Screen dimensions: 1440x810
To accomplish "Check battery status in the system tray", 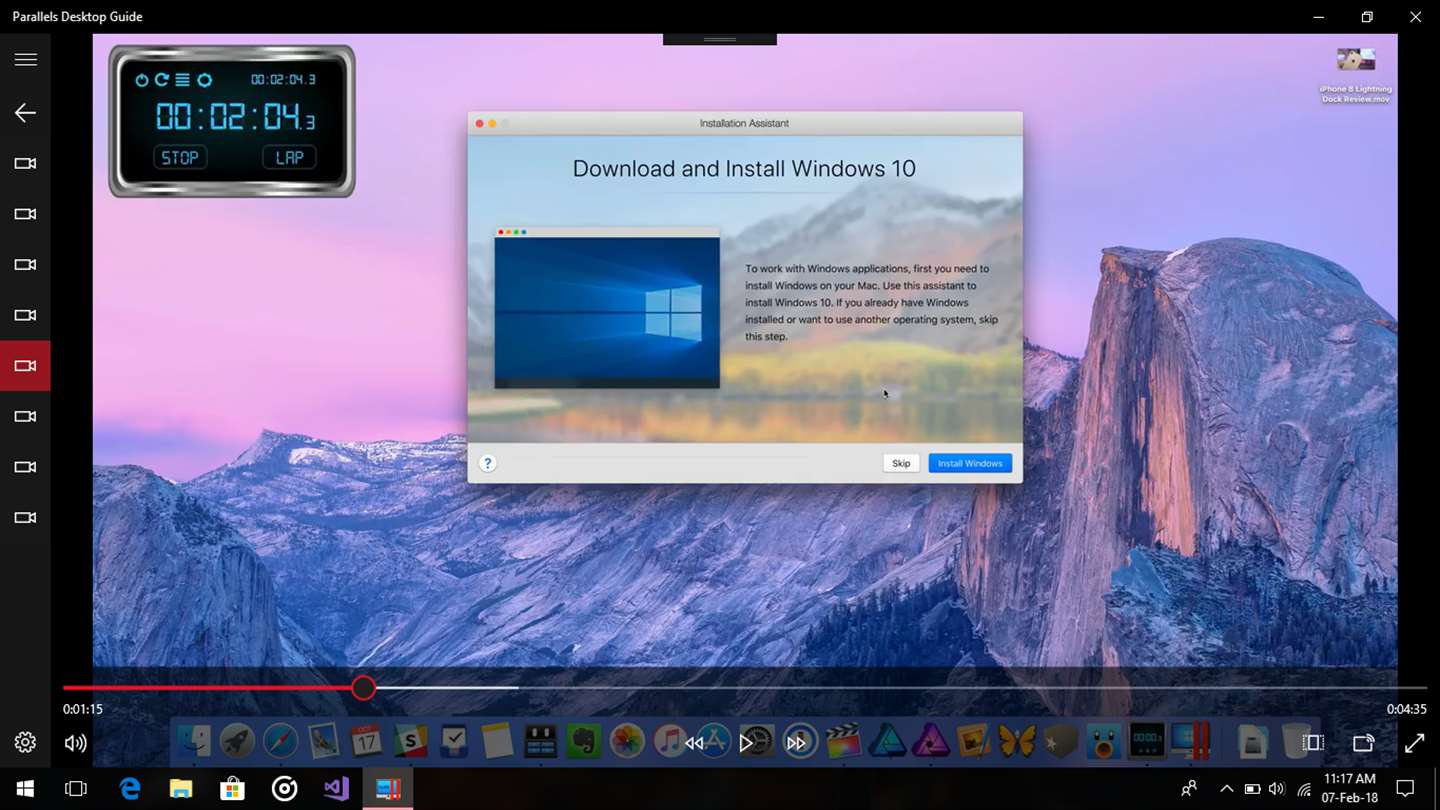I will [1252, 789].
